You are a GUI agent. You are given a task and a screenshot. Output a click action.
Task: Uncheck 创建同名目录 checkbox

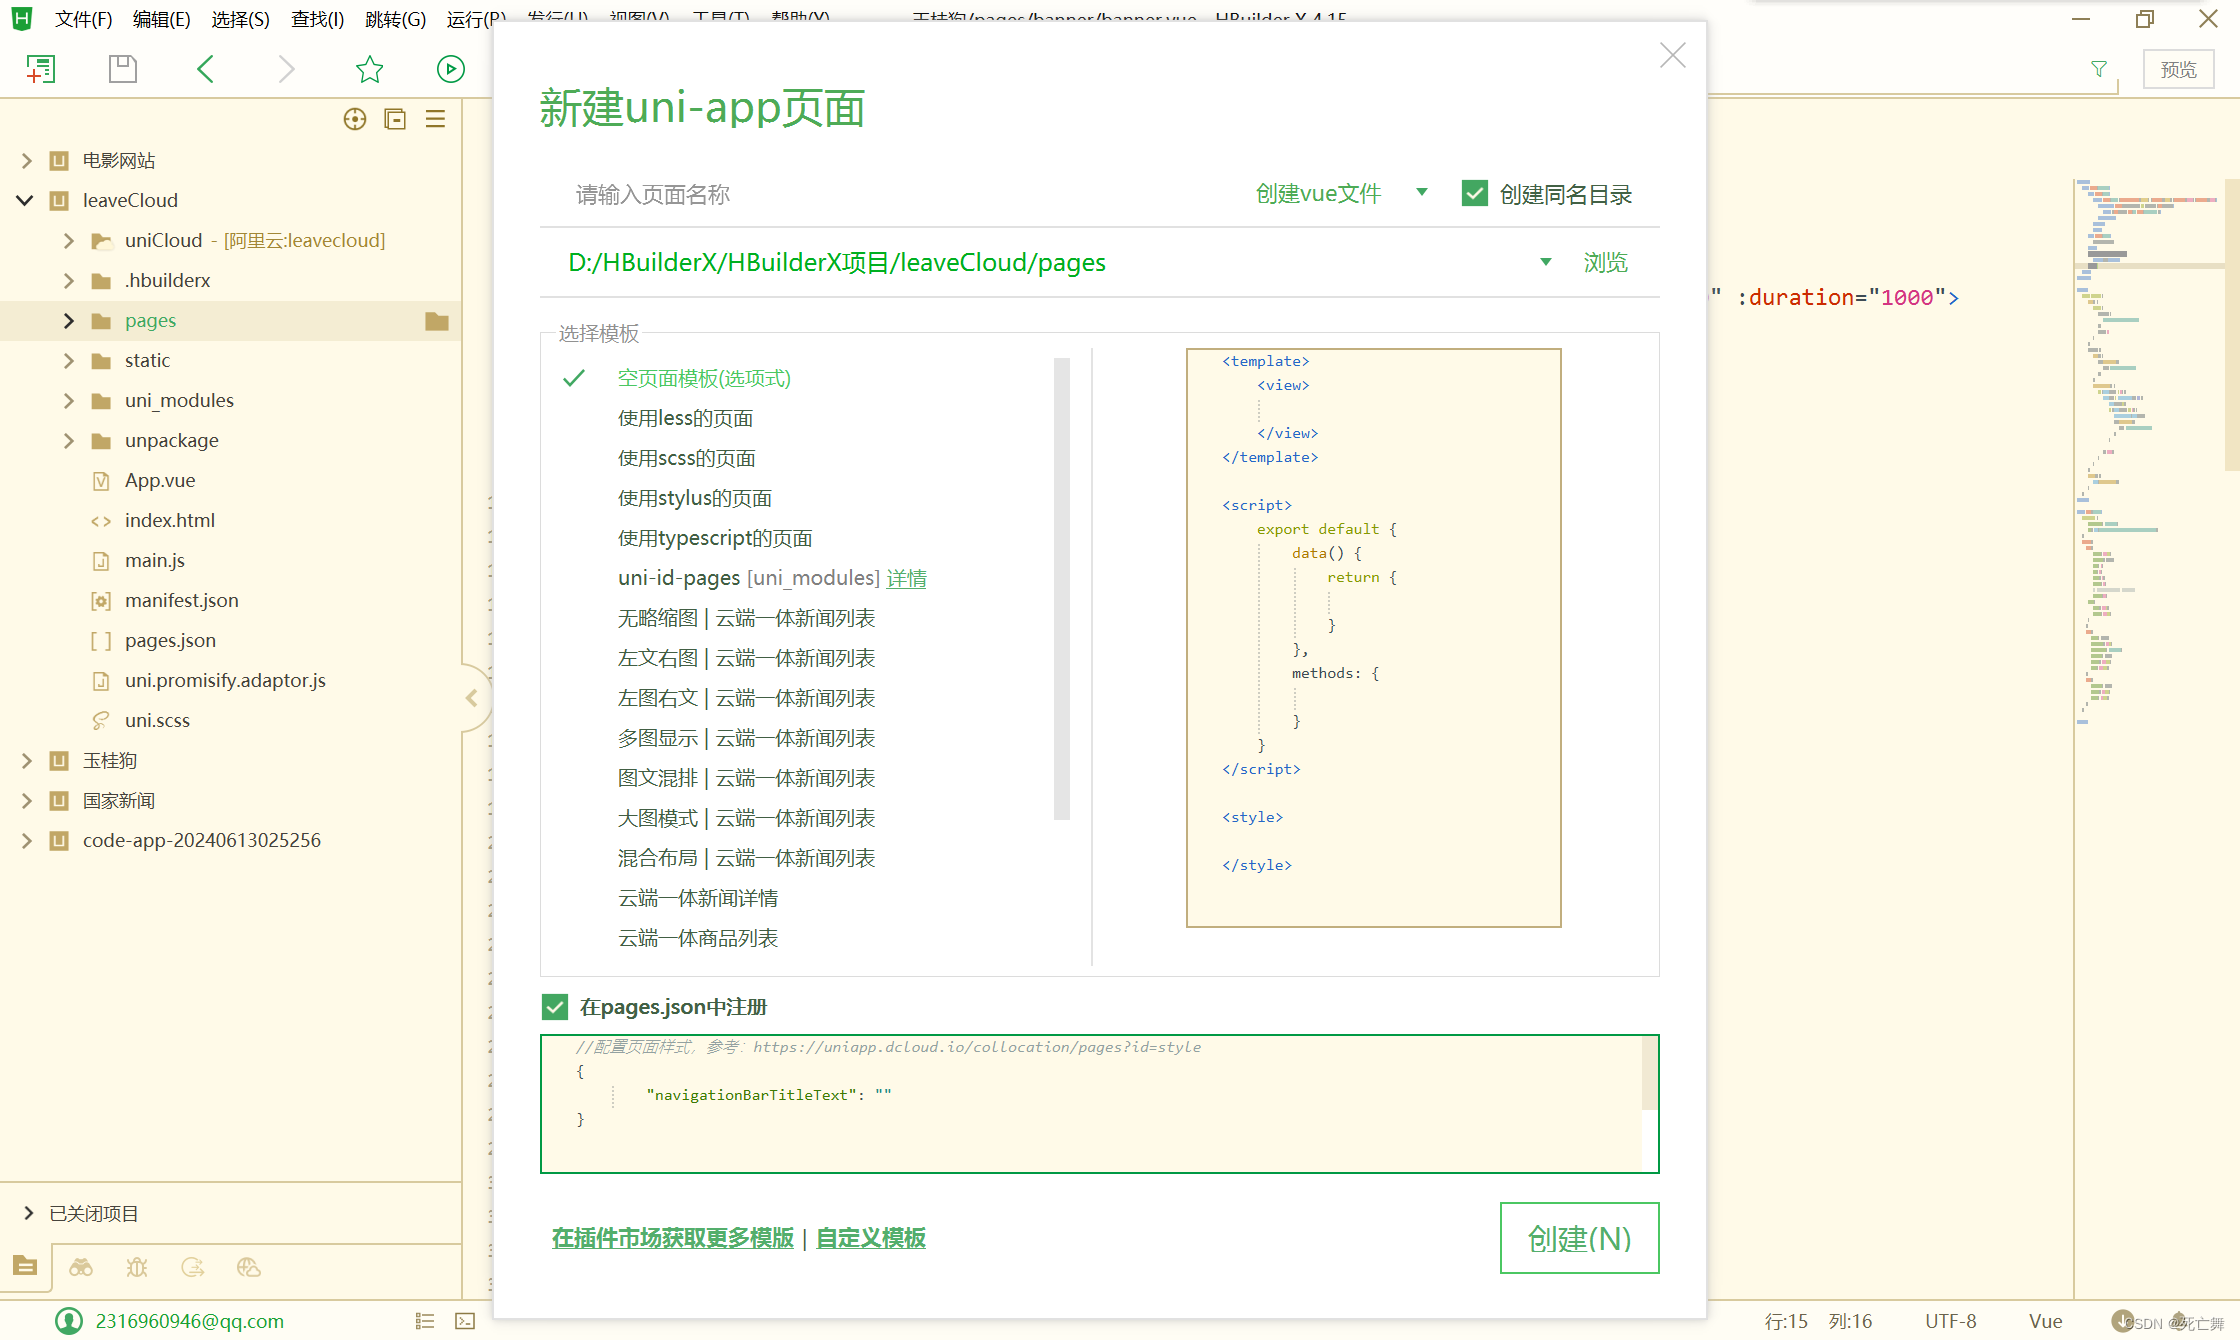click(x=1474, y=194)
